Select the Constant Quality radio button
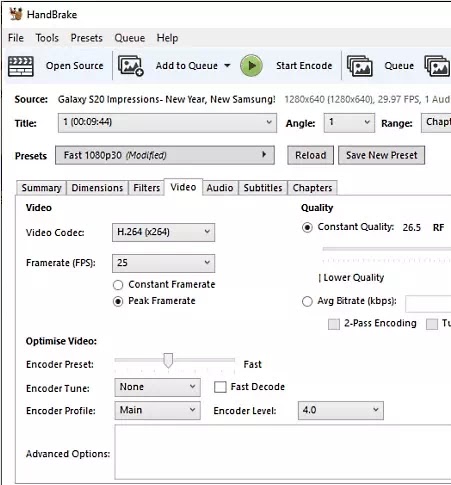The width and height of the screenshot is (451, 485). click(x=307, y=227)
